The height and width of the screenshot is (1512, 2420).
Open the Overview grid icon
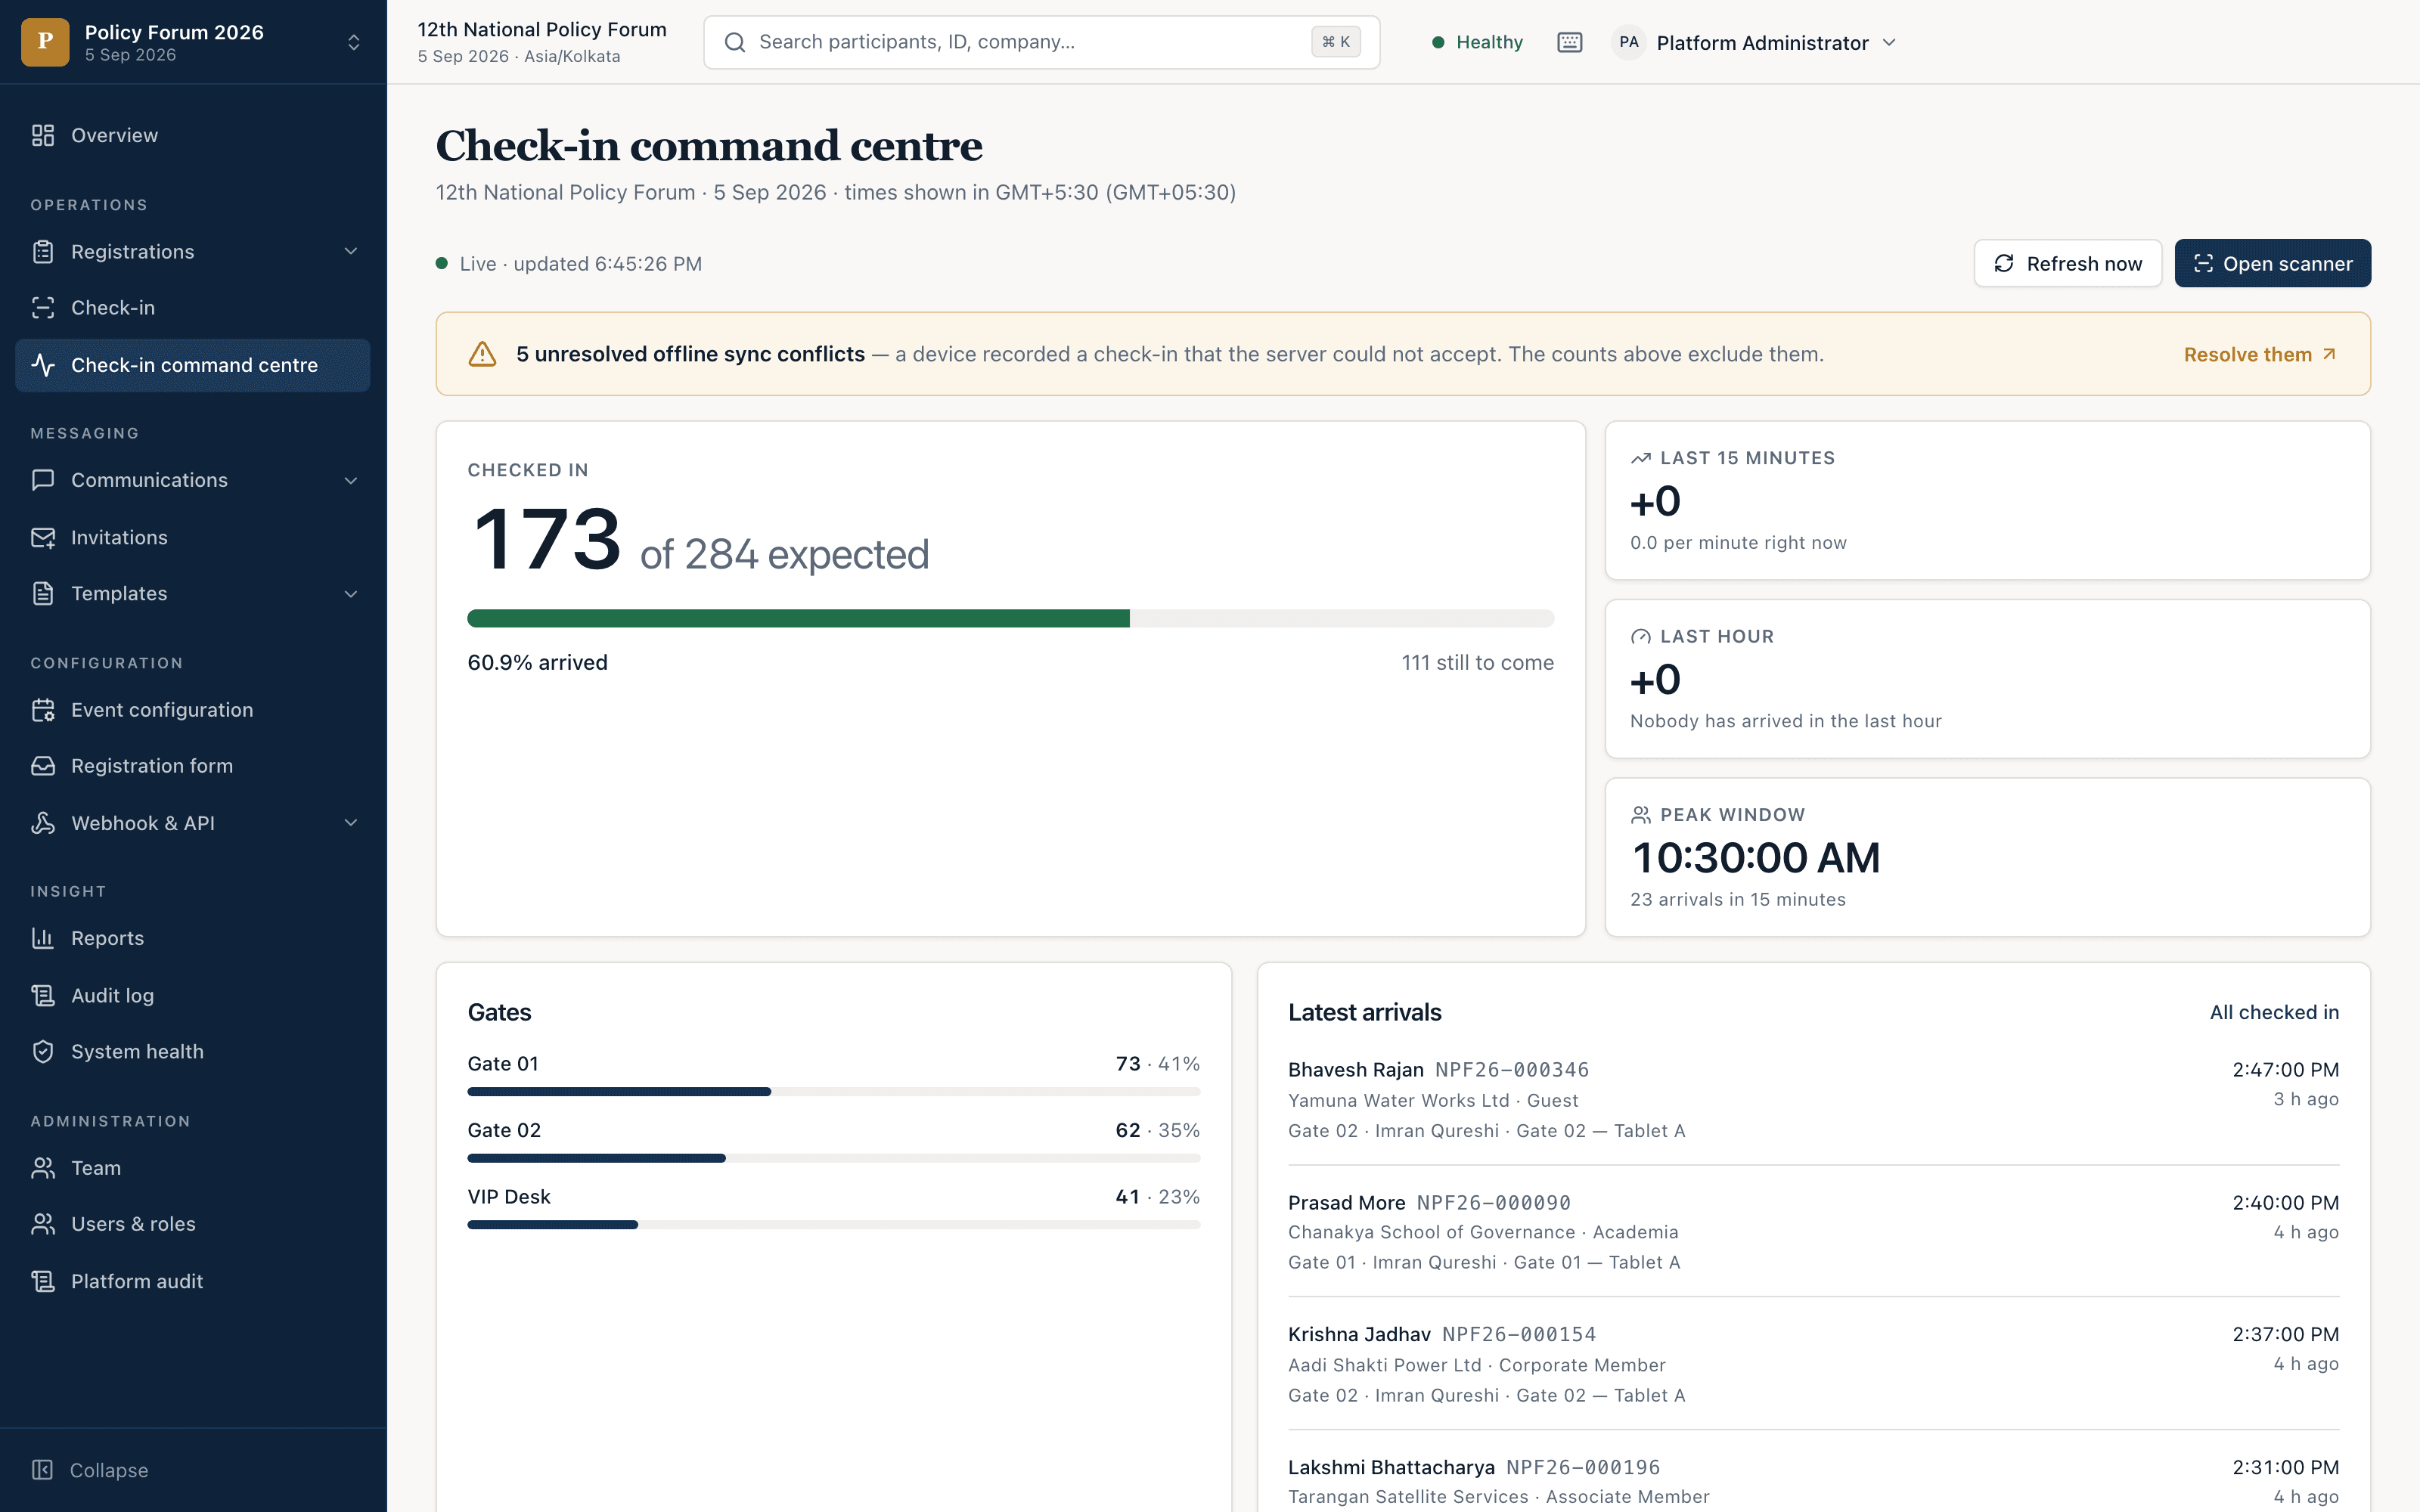click(x=43, y=135)
